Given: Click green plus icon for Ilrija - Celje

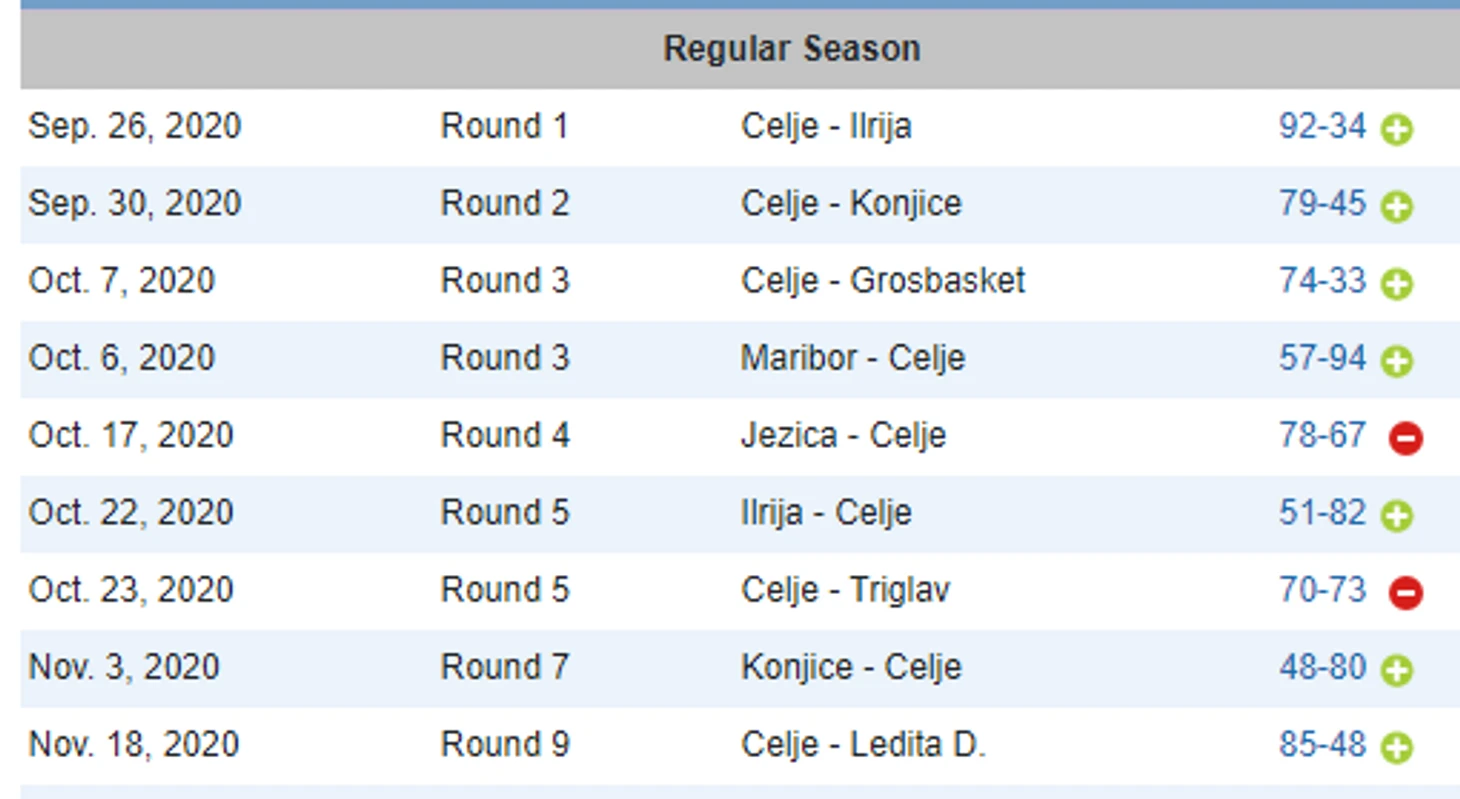Looking at the screenshot, I should click(x=1396, y=515).
